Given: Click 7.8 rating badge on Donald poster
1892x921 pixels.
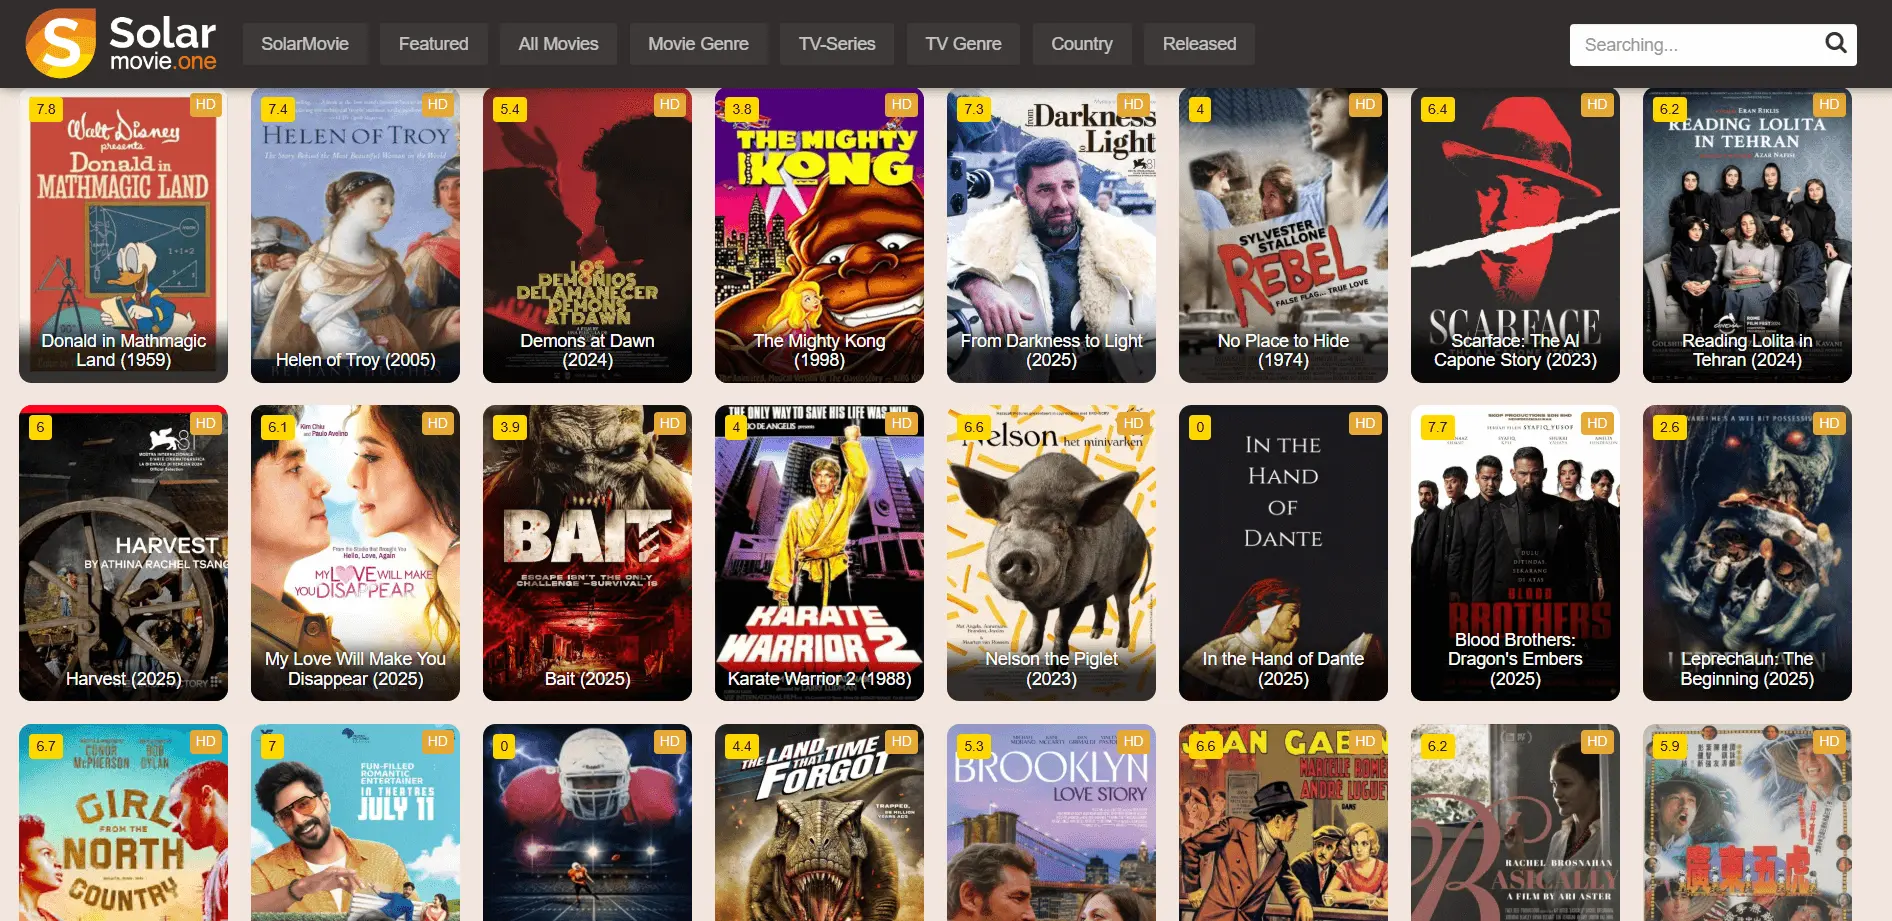Looking at the screenshot, I should click(46, 109).
